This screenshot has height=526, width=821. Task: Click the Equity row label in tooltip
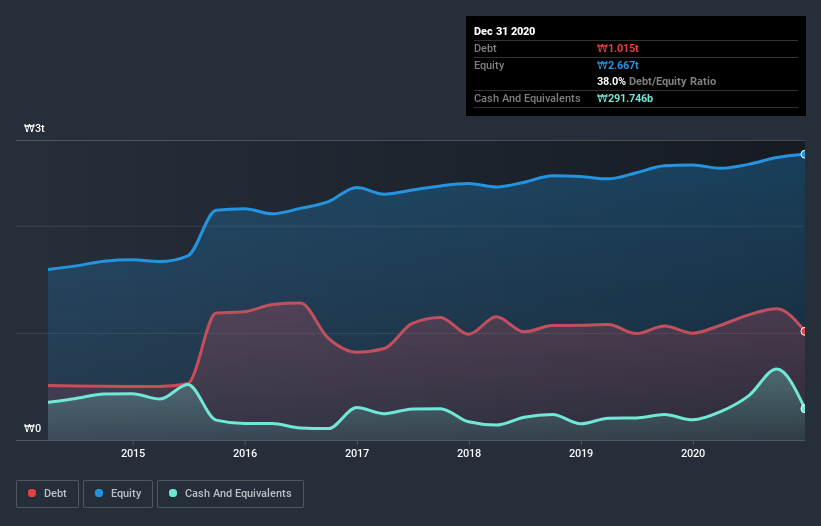(x=489, y=65)
